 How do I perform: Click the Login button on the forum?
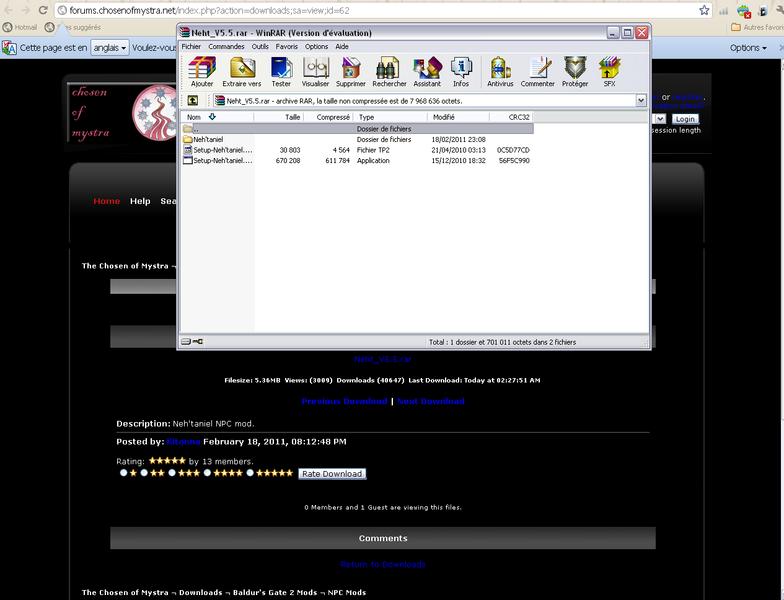(685, 119)
